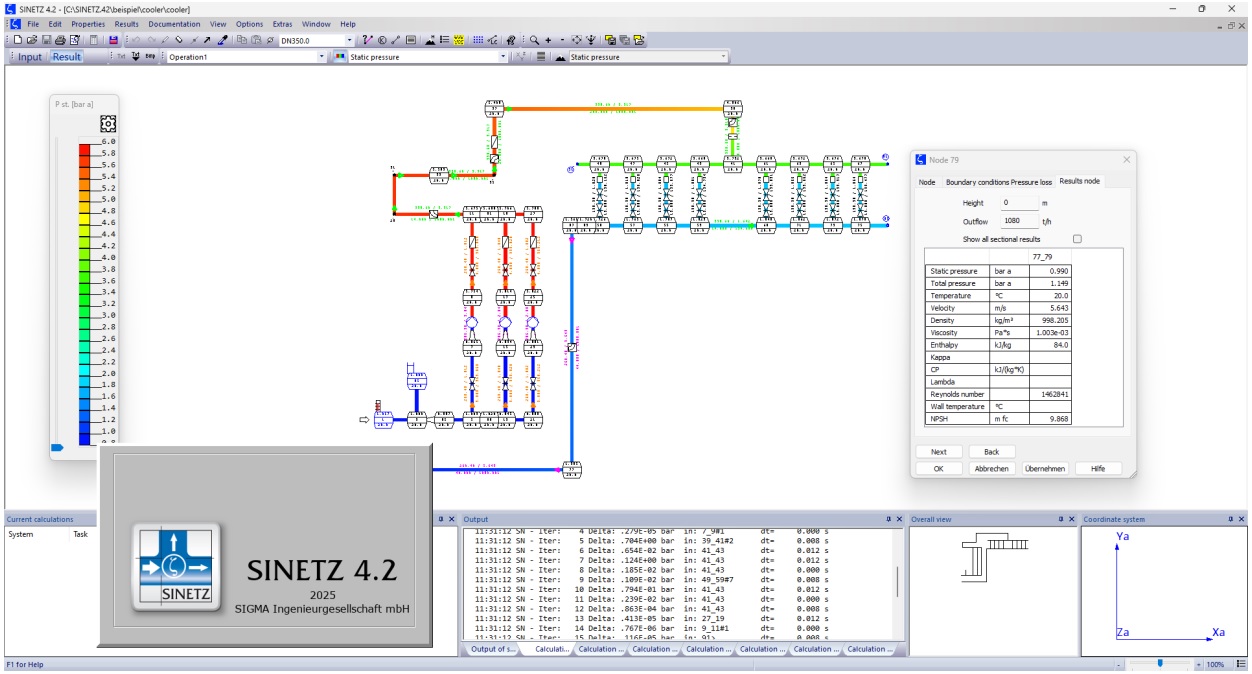This screenshot has height=674, width=1252.
Task: Open the Properties menu
Action: click(x=88, y=23)
